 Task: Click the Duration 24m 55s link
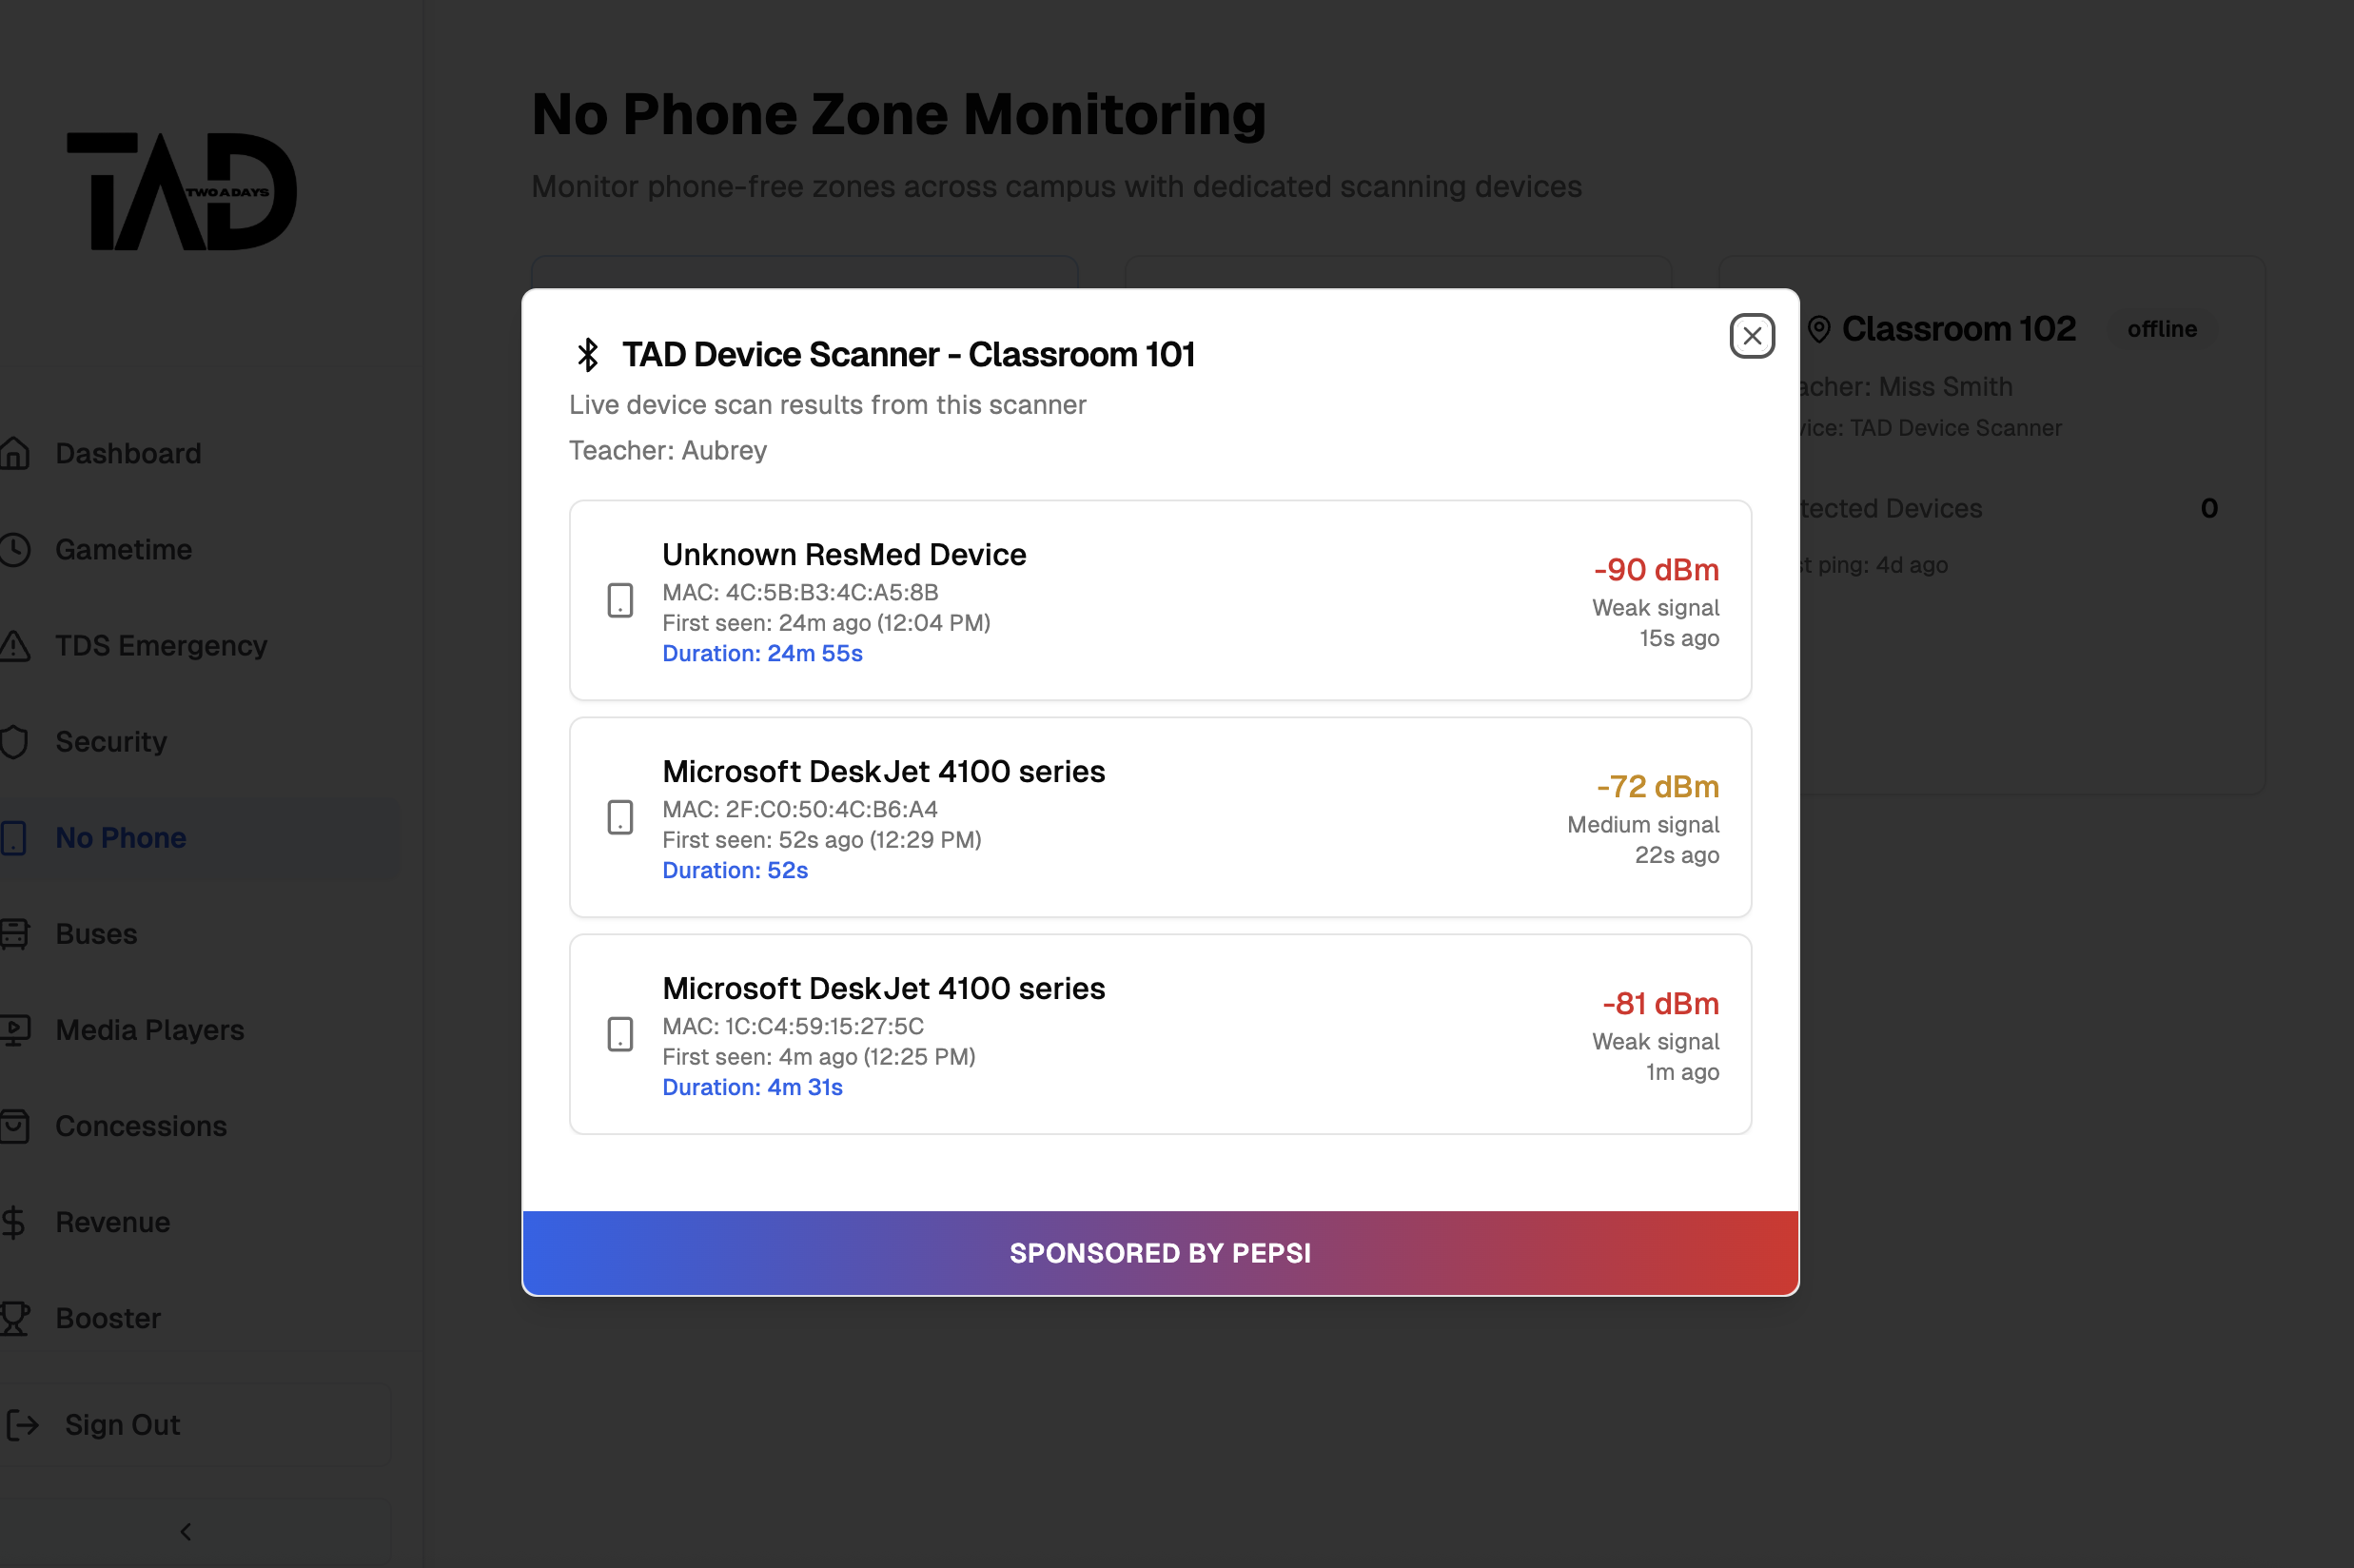(x=762, y=653)
